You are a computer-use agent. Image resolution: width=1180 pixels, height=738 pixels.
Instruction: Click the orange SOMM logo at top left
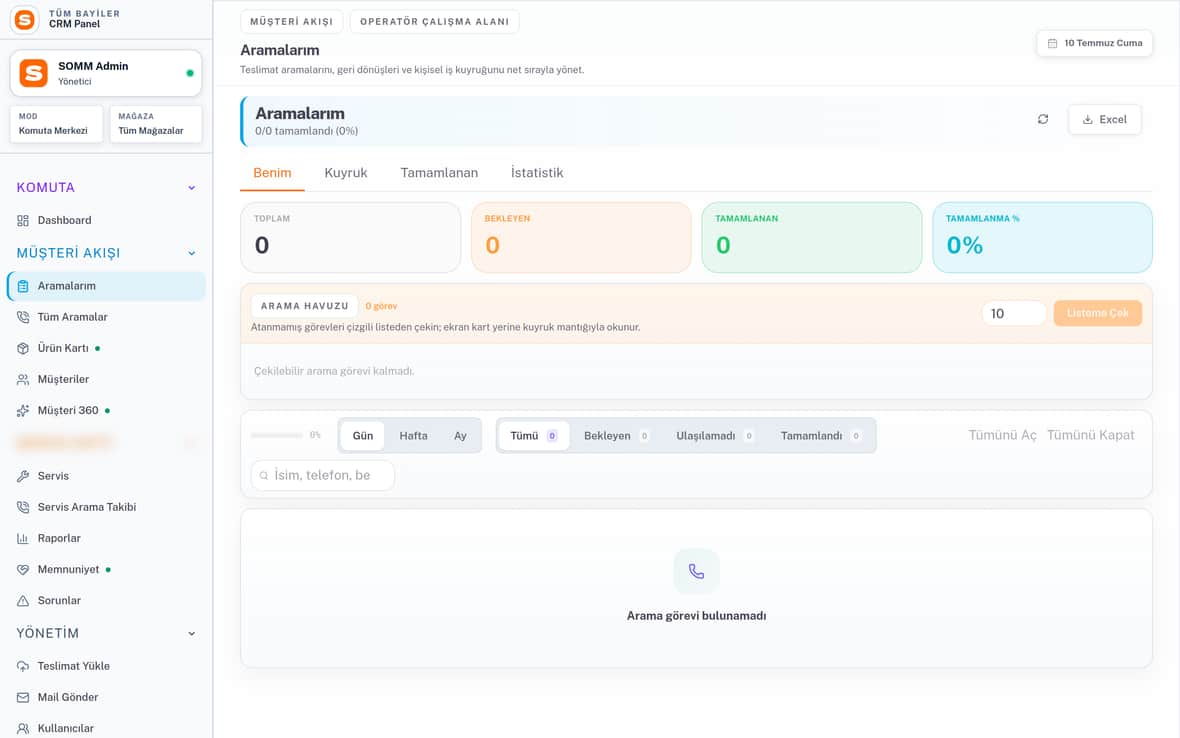25,20
